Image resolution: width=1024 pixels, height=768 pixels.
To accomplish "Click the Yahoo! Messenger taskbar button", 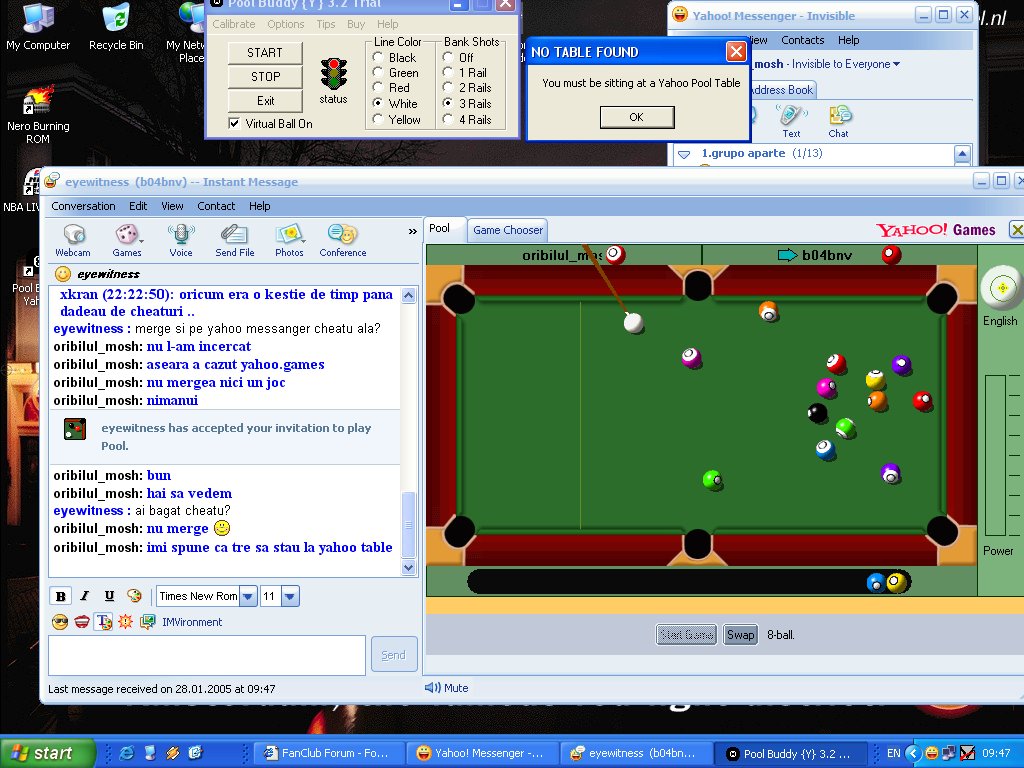I will click(x=482, y=753).
